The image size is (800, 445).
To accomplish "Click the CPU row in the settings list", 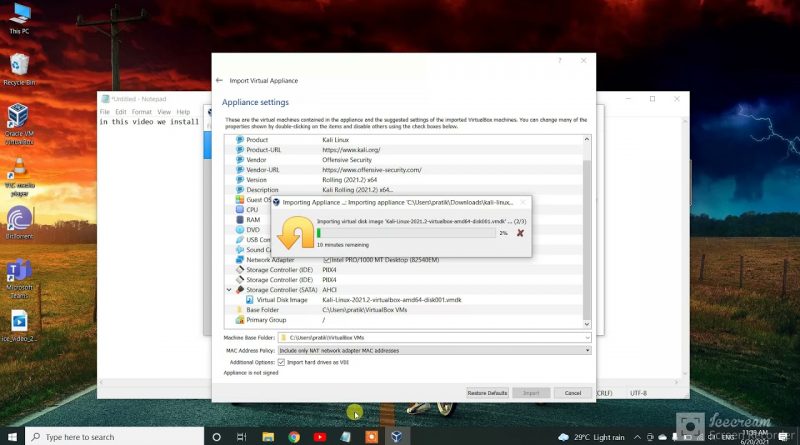I will tap(253, 210).
